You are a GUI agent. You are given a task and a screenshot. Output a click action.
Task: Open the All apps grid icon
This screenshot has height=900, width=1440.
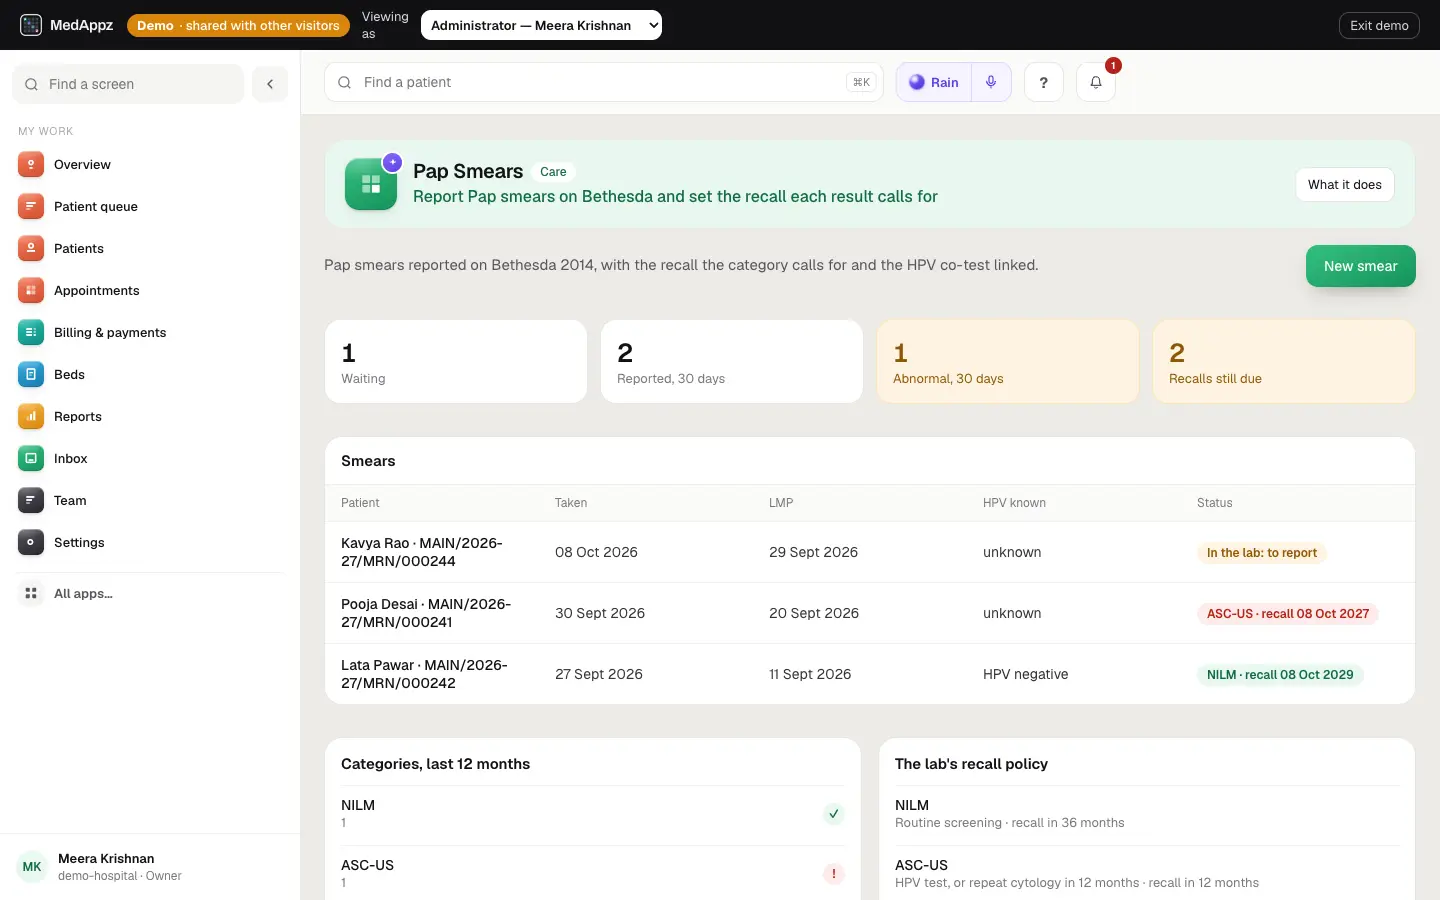[x=31, y=594]
